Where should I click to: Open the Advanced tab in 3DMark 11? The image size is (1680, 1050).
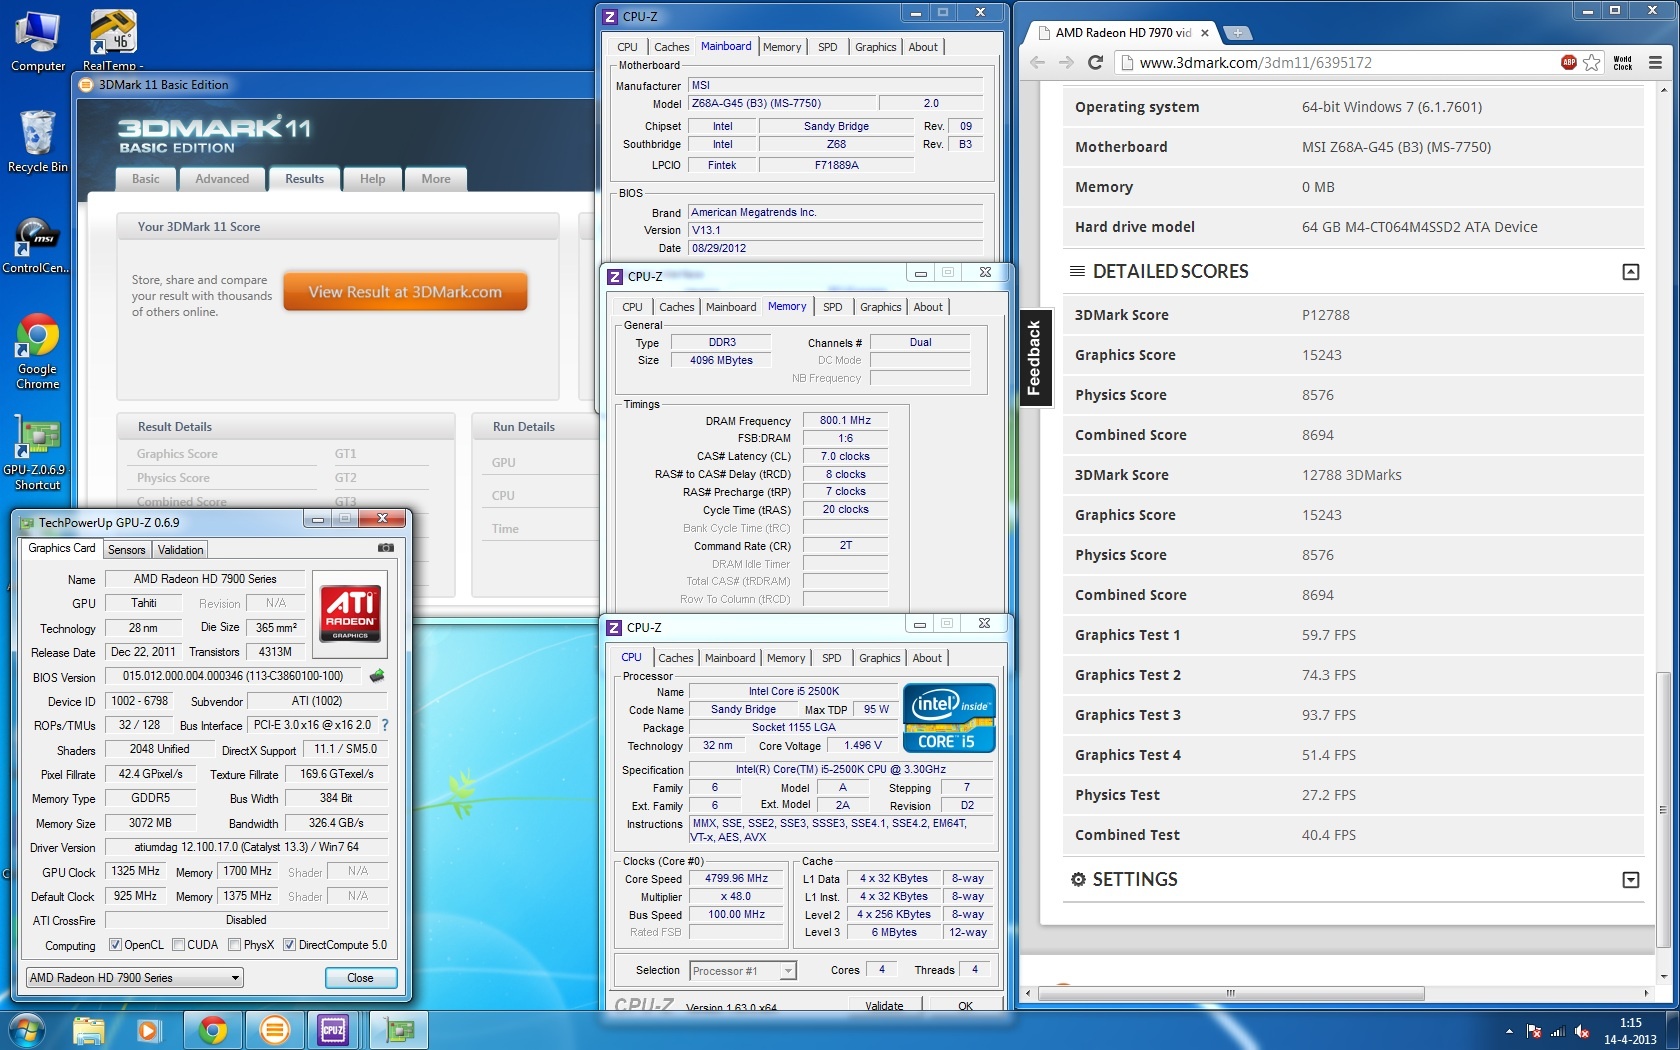click(x=222, y=179)
